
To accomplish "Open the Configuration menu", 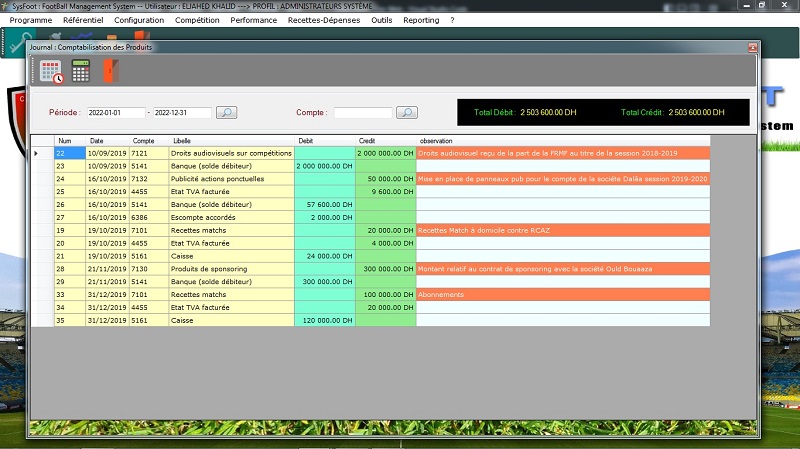I will tap(139, 20).
